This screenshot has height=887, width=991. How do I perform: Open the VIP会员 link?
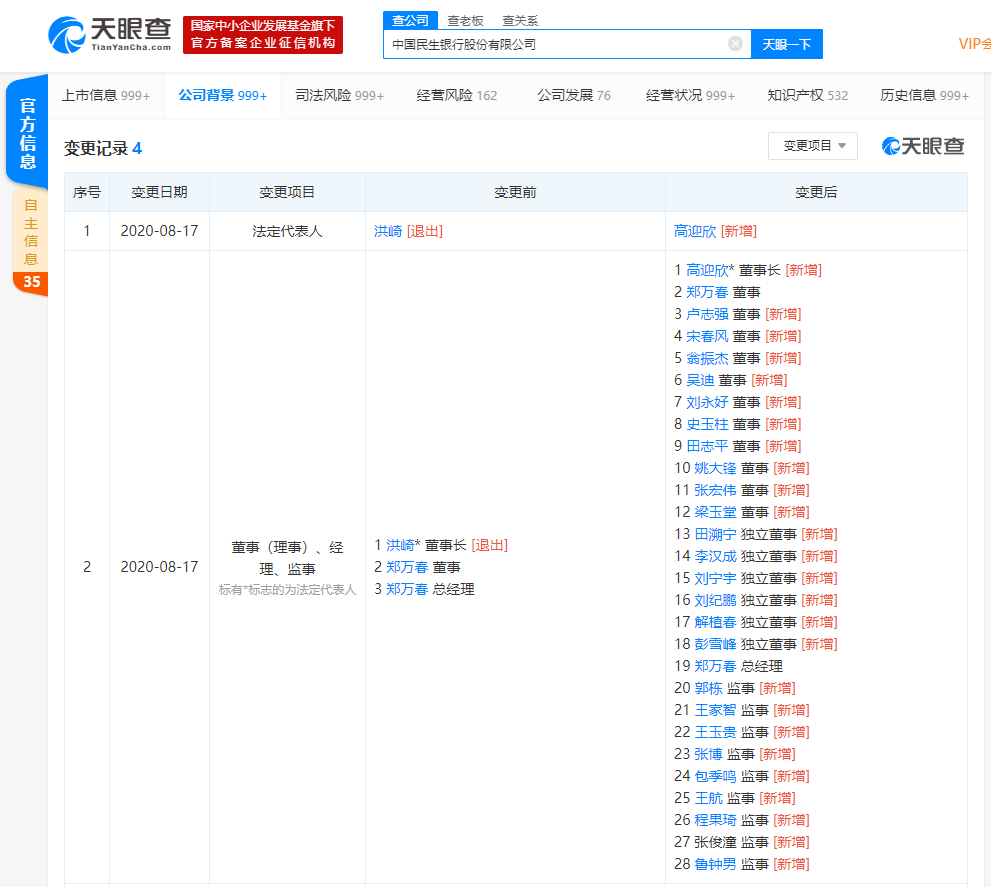tap(974, 44)
